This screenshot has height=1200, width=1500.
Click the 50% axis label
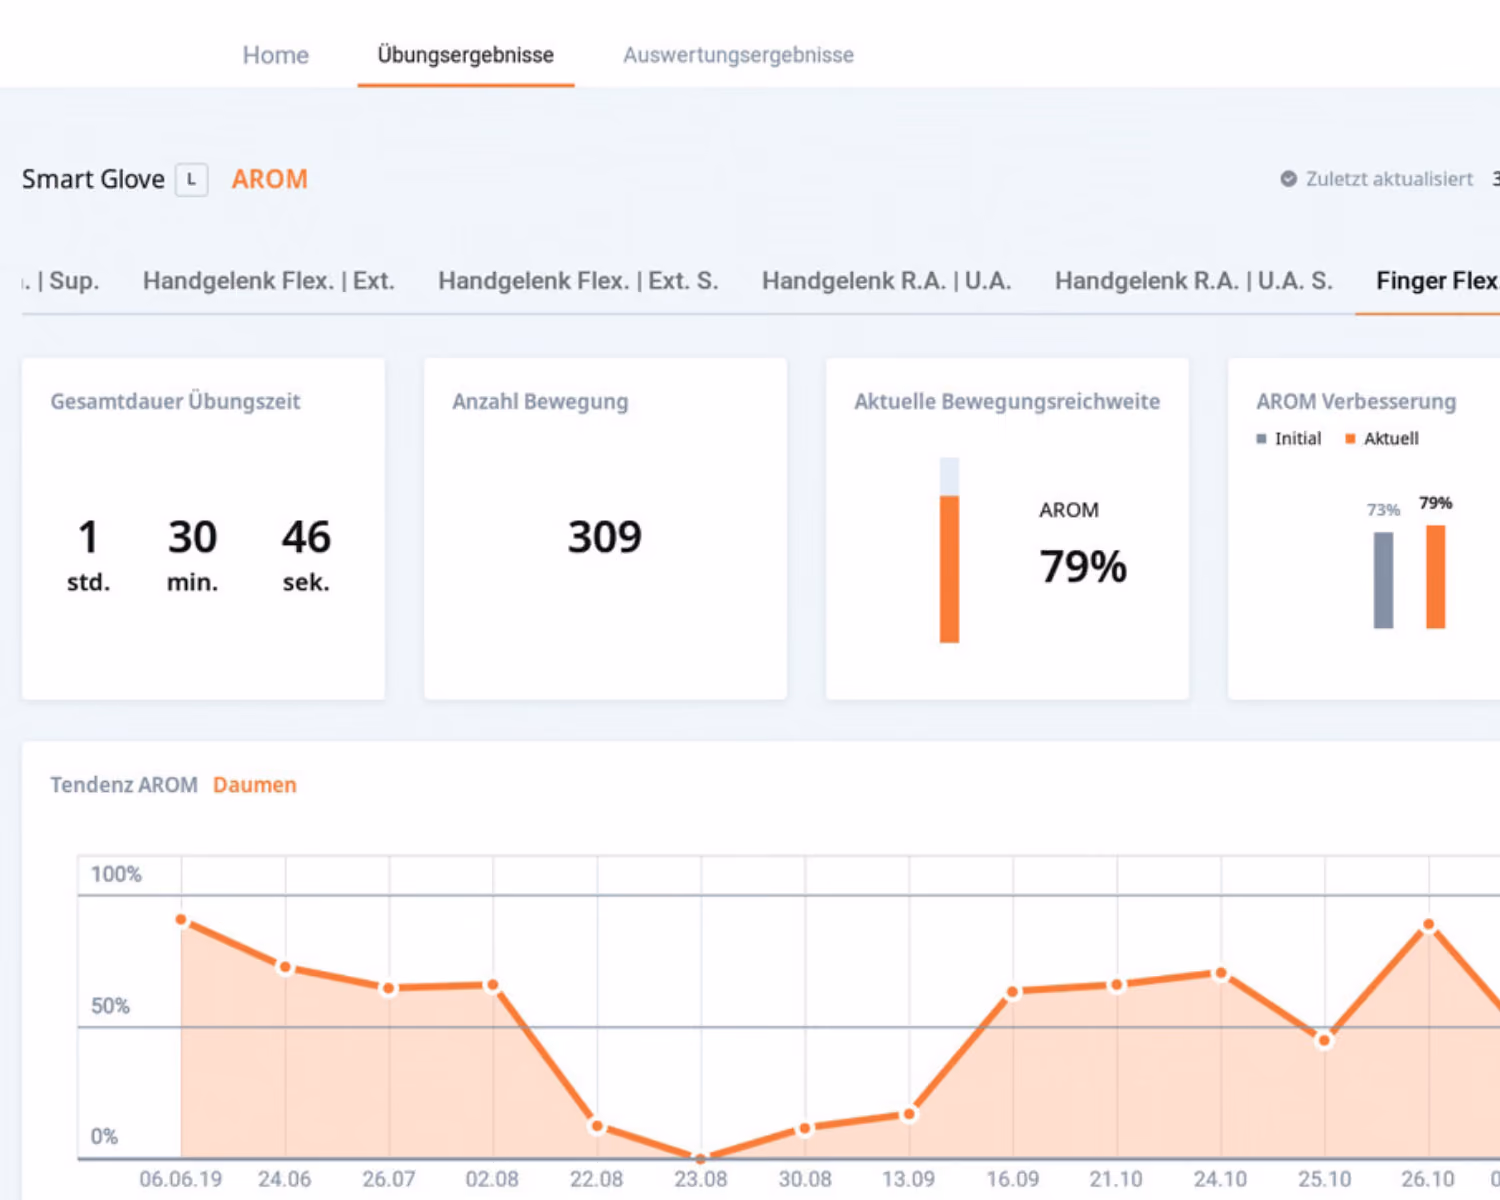111,1006
